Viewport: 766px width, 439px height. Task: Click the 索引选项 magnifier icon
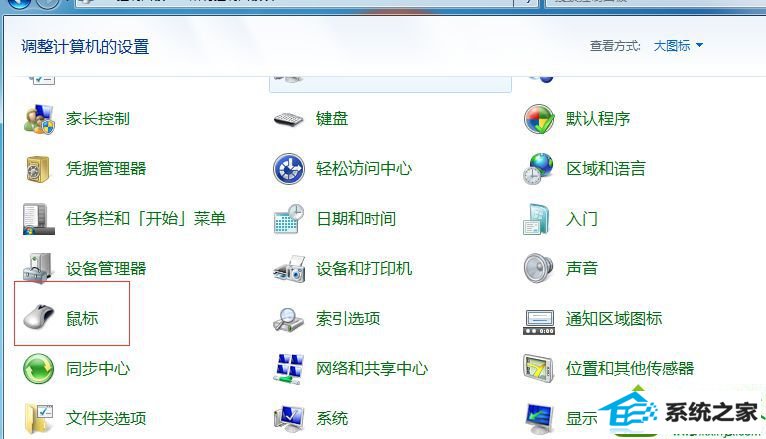tap(289, 320)
